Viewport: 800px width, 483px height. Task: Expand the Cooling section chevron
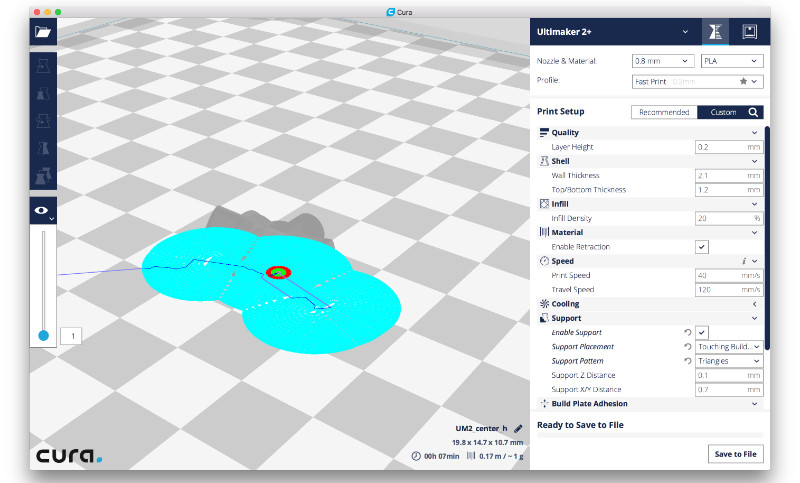[x=755, y=304]
